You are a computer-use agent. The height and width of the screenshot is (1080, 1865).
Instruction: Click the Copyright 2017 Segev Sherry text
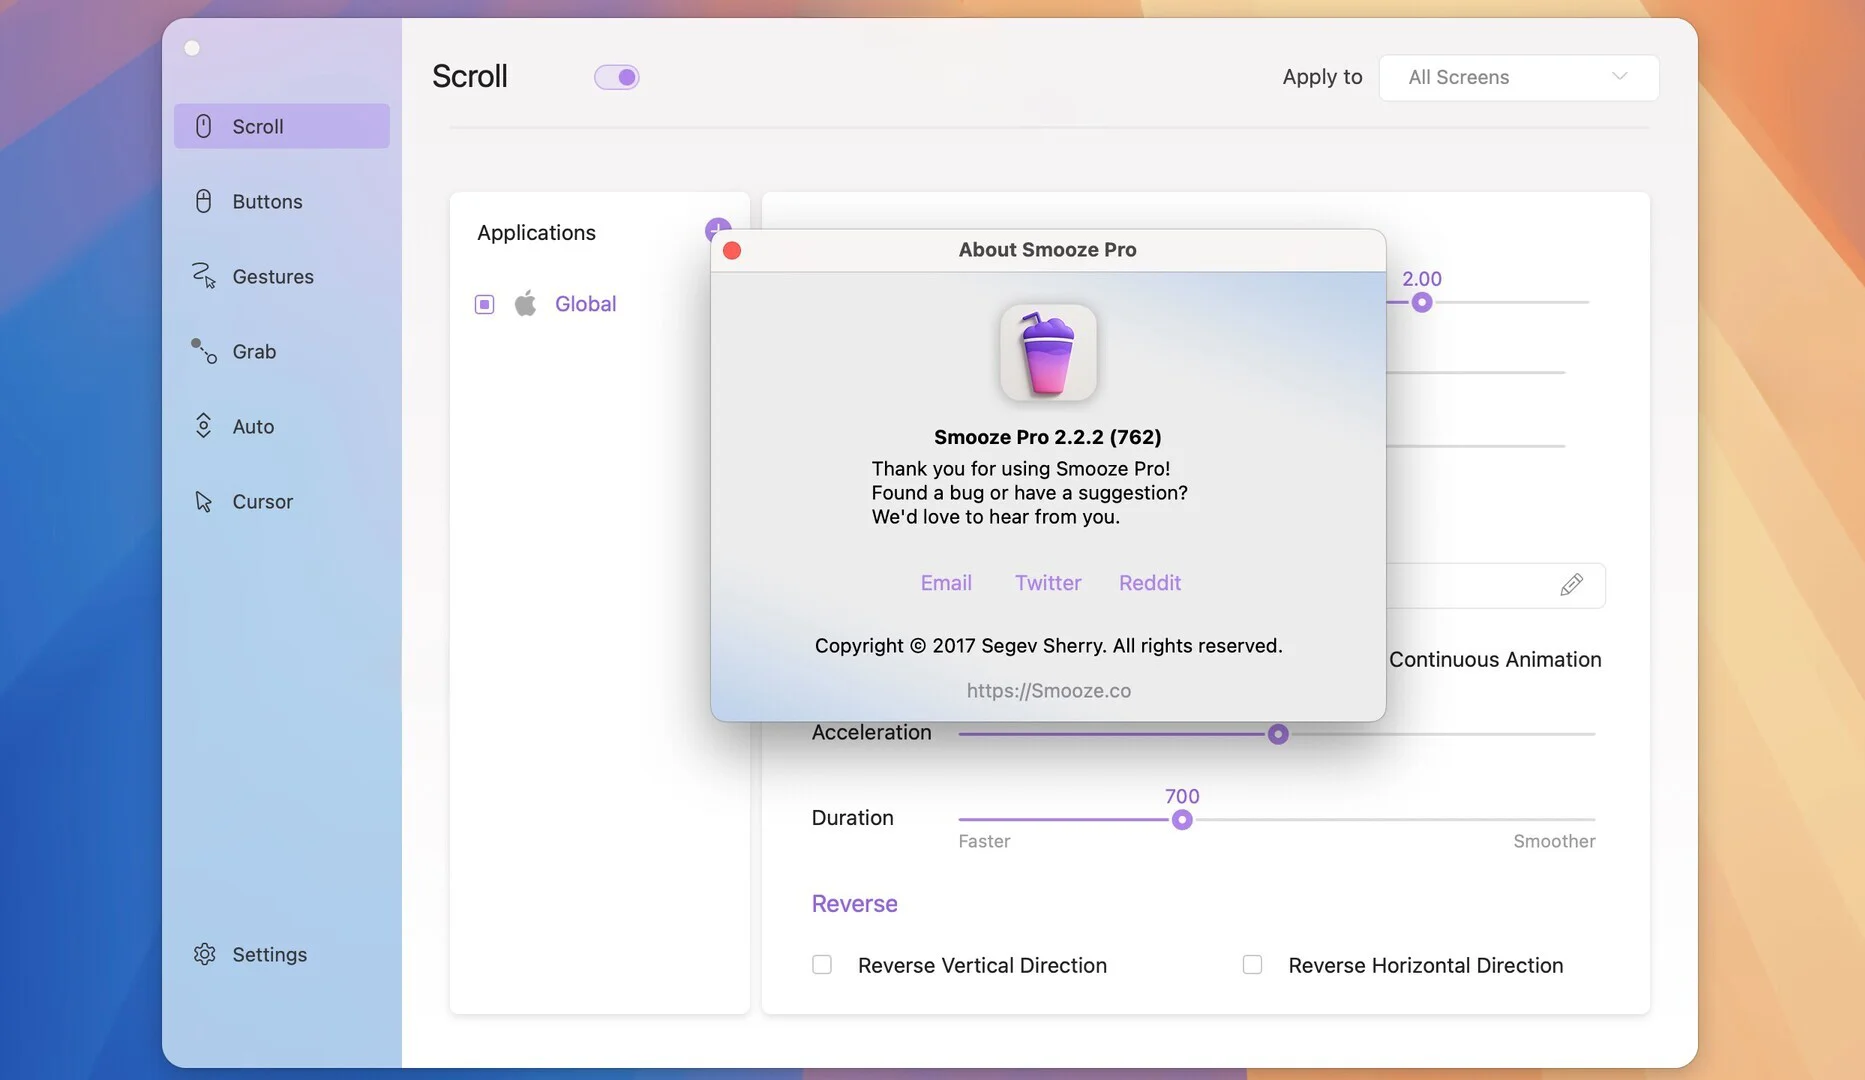click(1048, 646)
